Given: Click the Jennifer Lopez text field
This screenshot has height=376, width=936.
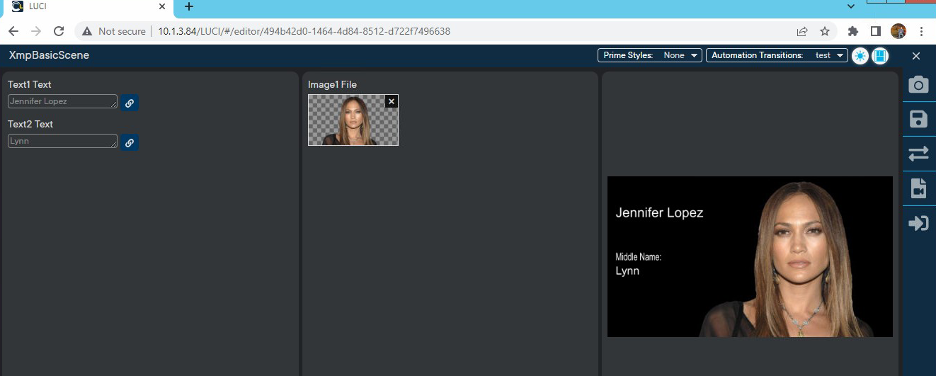Looking at the screenshot, I should point(63,101).
